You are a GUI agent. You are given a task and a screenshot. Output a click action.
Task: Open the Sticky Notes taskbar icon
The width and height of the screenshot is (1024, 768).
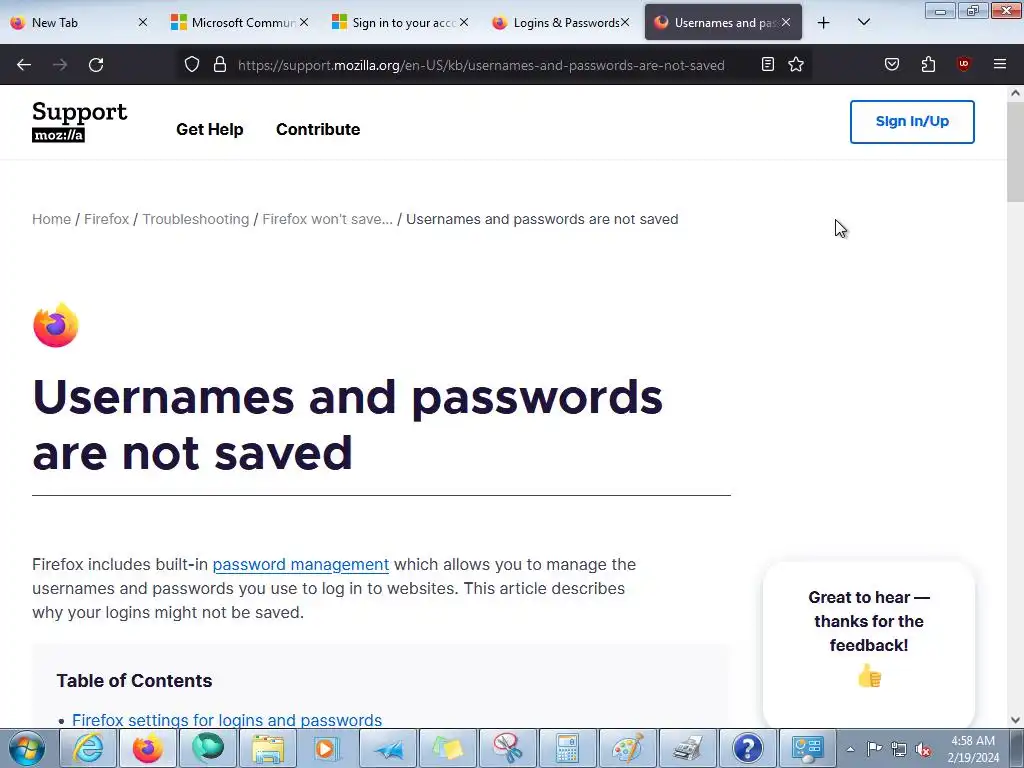[x=447, y=748]
